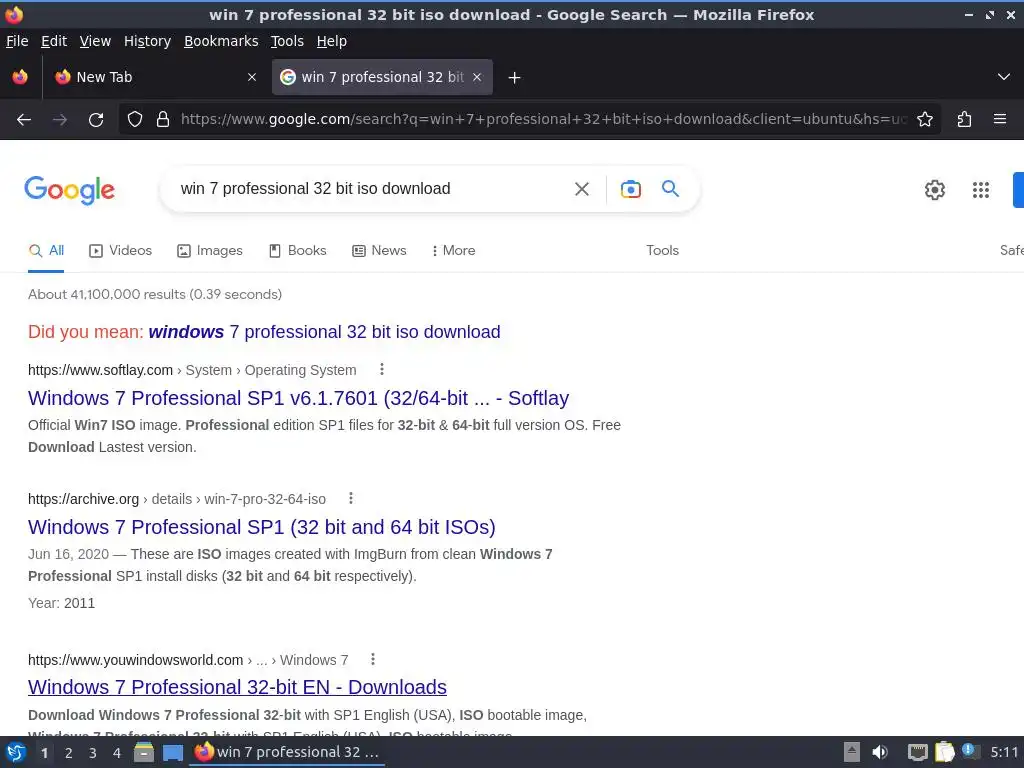Image resolution: width=1024 pixels, height=768 pixels.
Task: Switch to workspace 4 in taskbar
Action: pyautogui.click(x=117, y=753)
